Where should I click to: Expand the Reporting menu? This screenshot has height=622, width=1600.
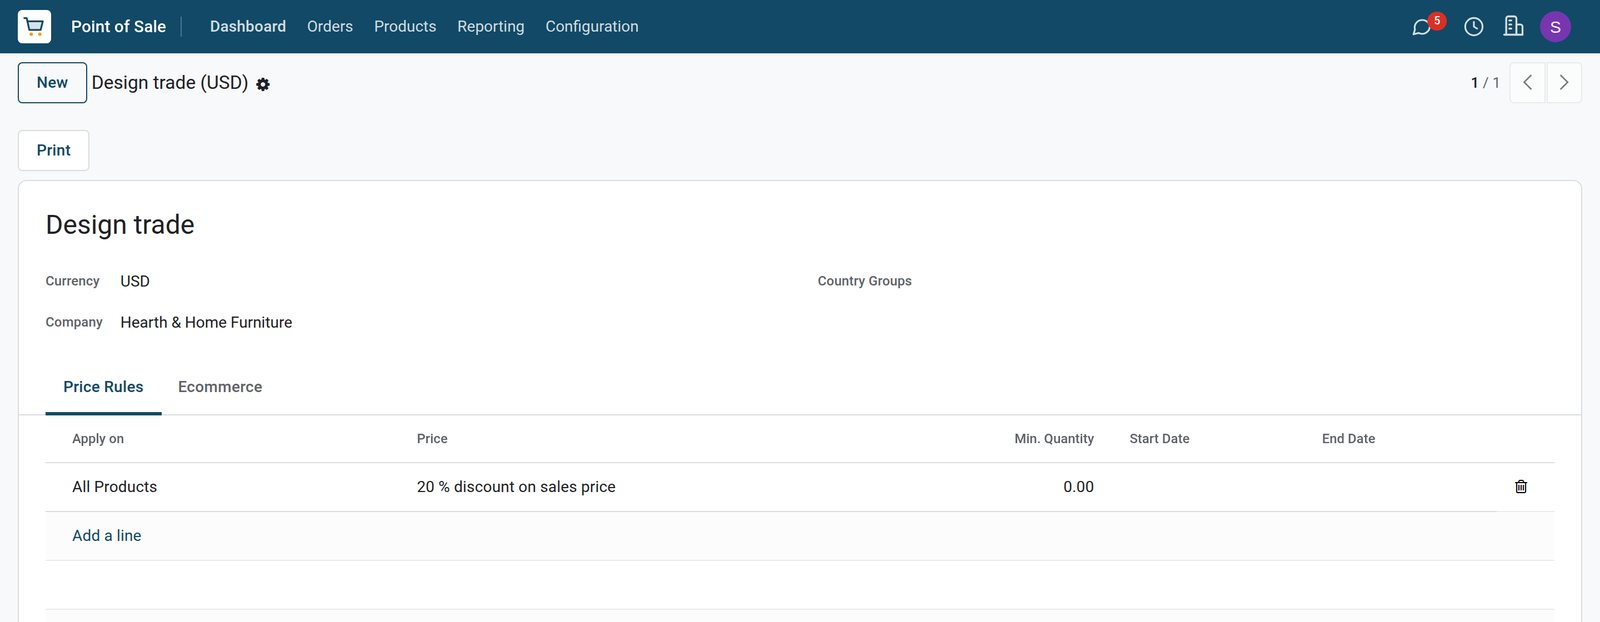(490, 26)
